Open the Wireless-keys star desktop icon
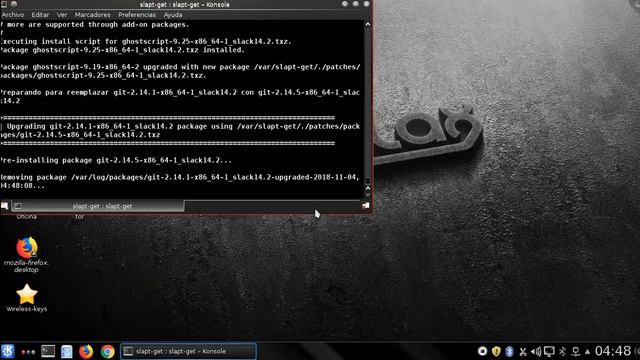 [x=27, y=298]
